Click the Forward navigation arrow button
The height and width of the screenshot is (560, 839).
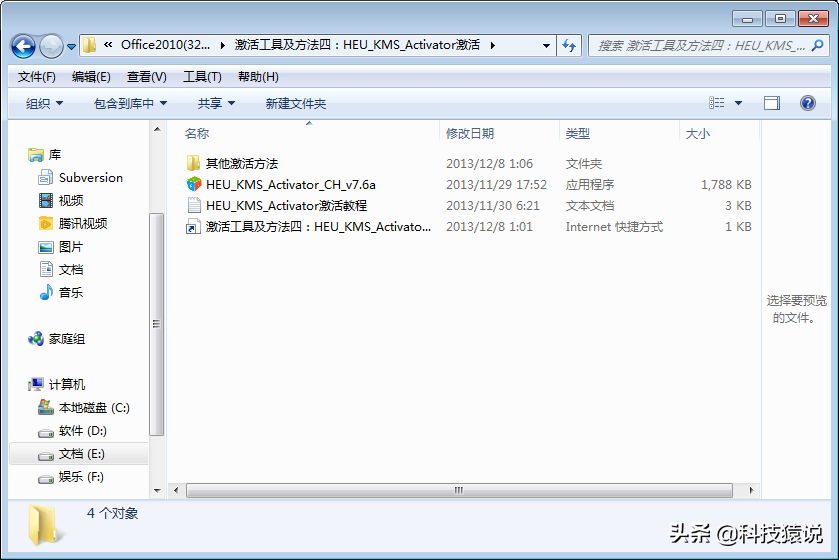(x=51, y=46)
